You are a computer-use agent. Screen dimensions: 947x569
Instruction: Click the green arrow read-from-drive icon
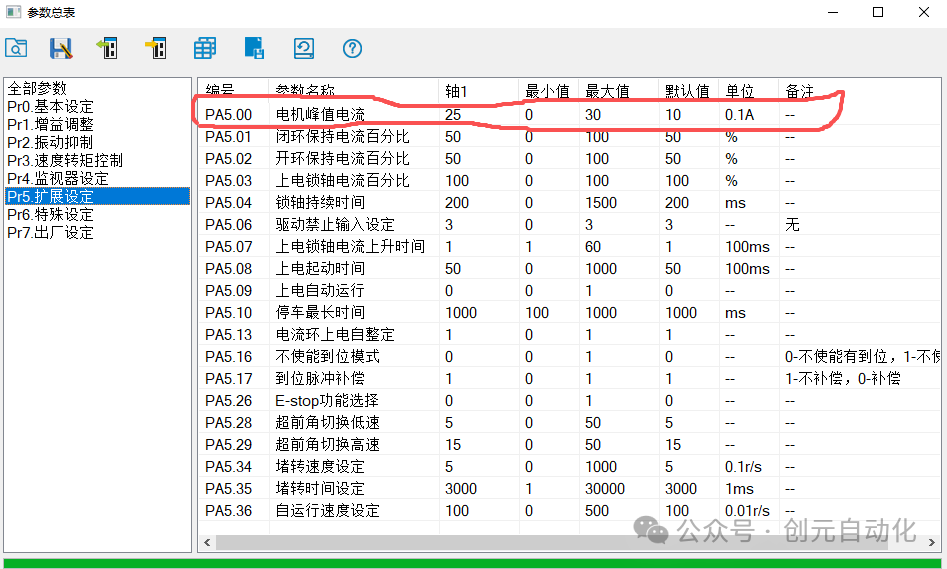point(107,48)
